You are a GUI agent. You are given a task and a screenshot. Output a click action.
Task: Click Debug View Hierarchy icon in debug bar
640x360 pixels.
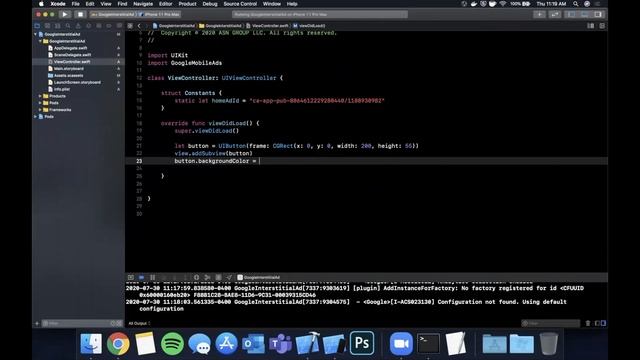point(196,277)
